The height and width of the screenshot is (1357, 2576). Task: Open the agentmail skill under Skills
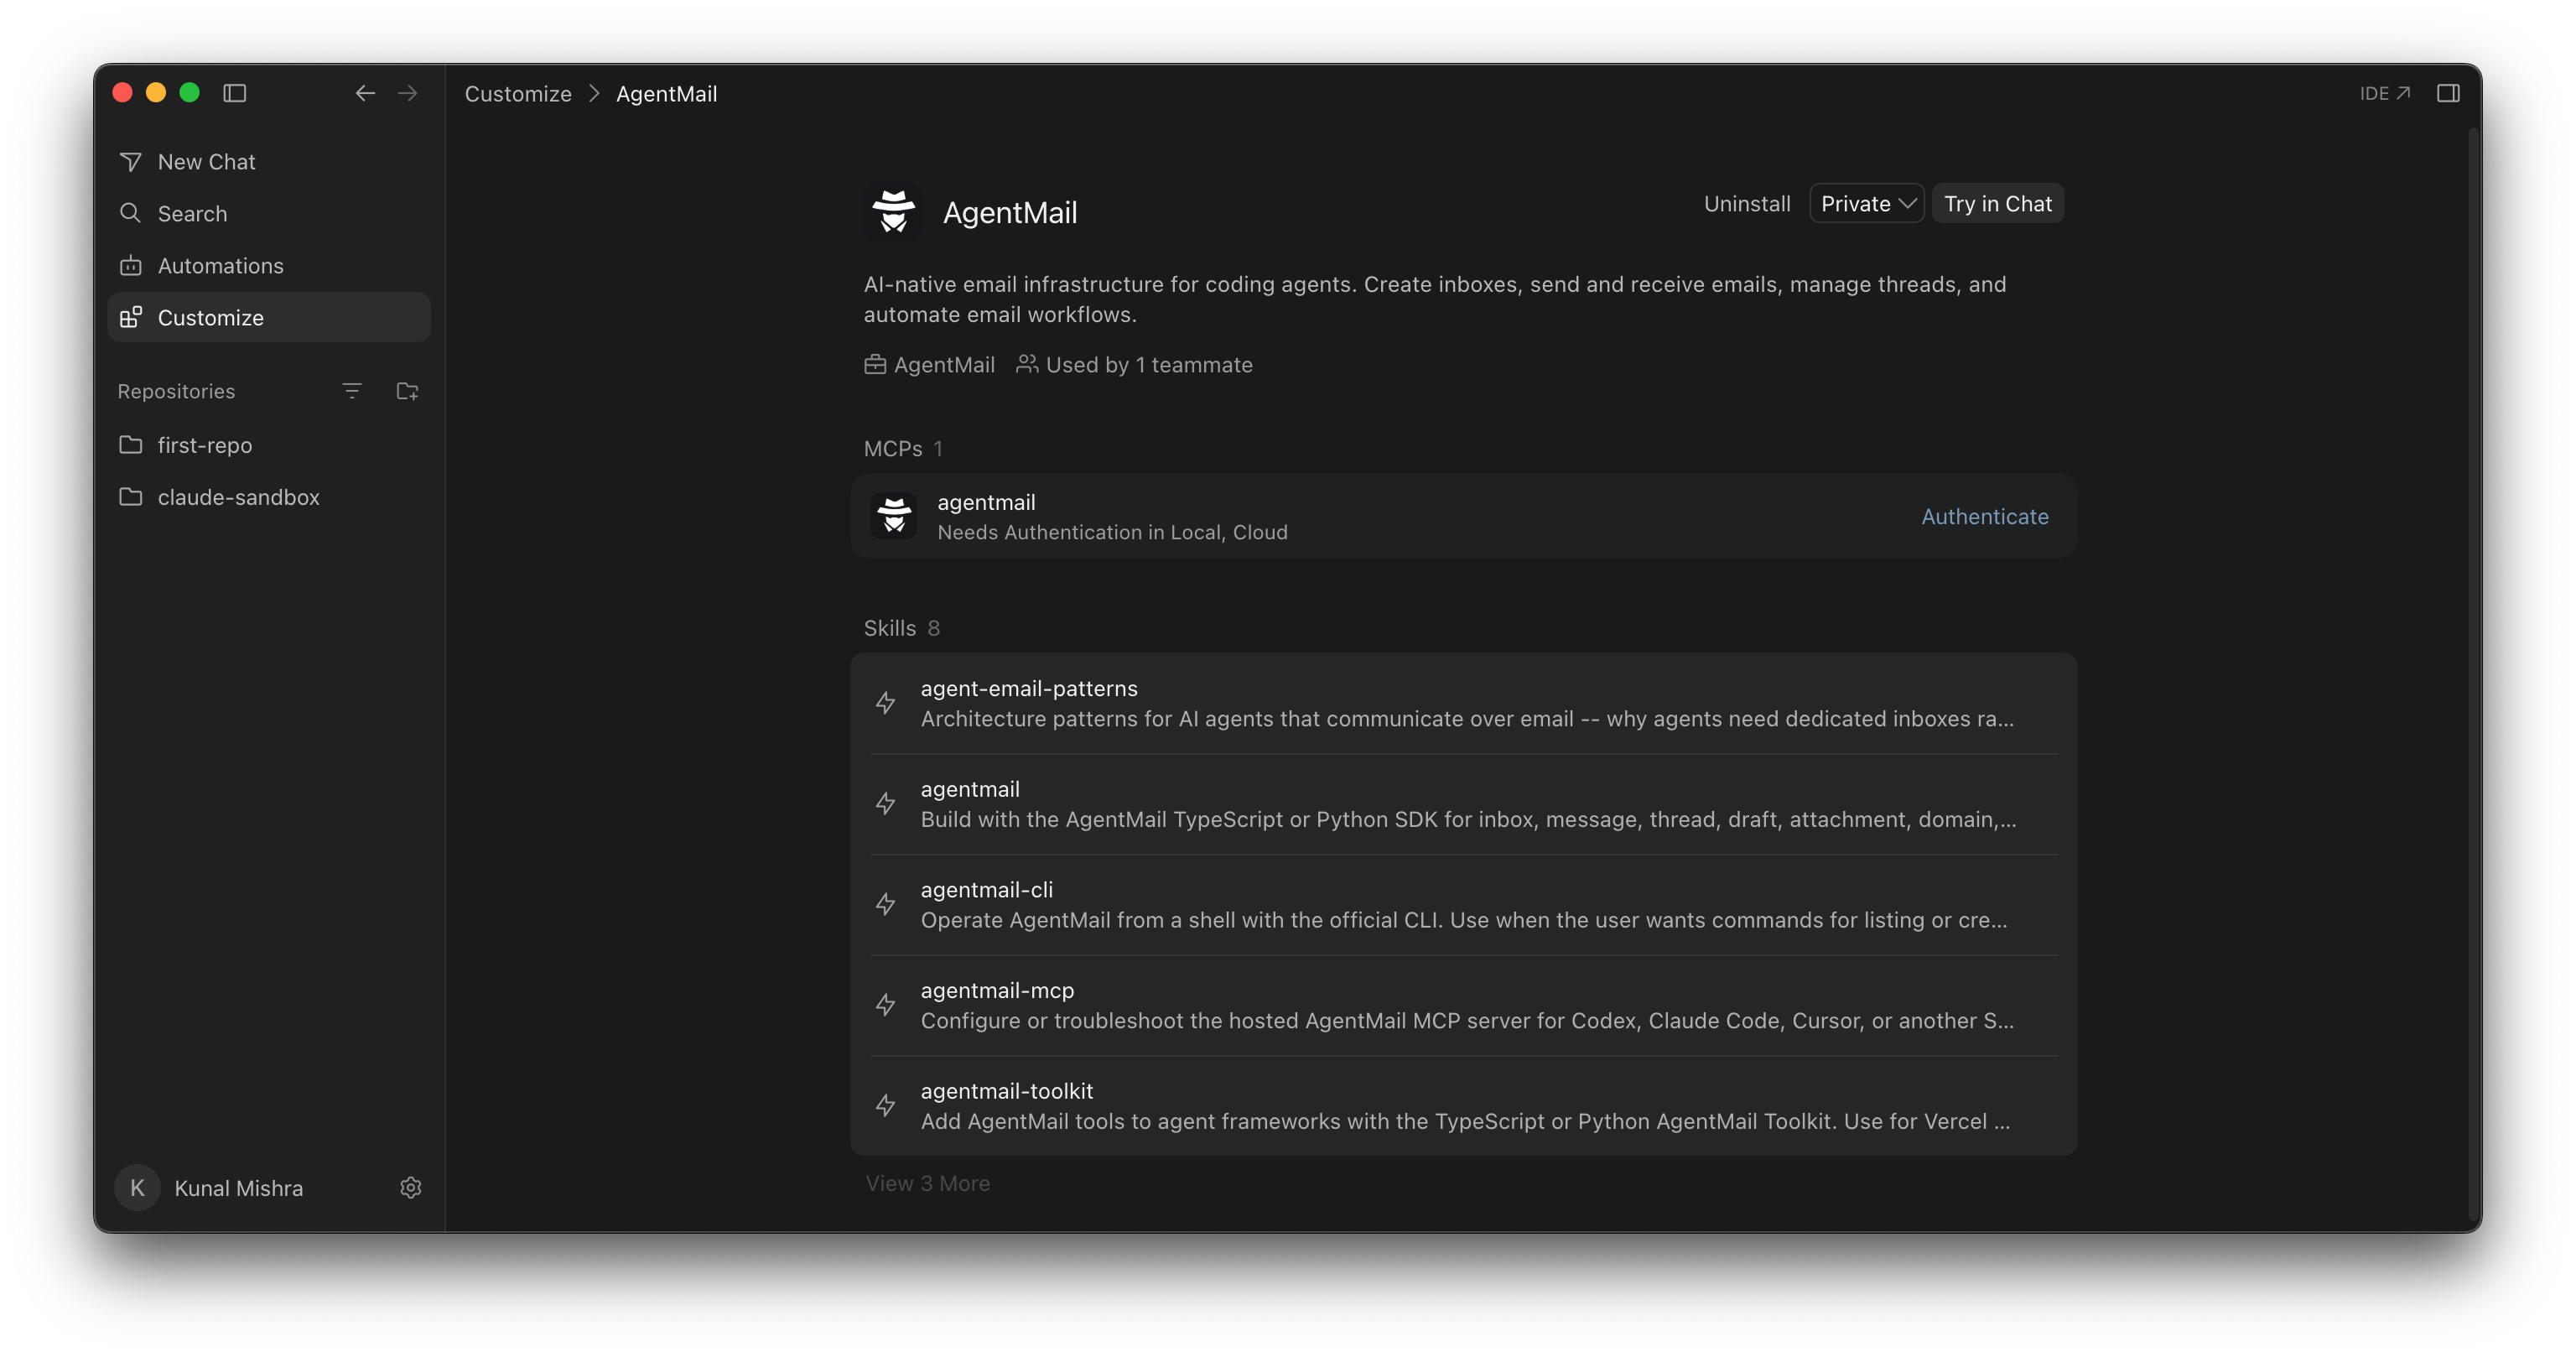(x=1463, y=804)
